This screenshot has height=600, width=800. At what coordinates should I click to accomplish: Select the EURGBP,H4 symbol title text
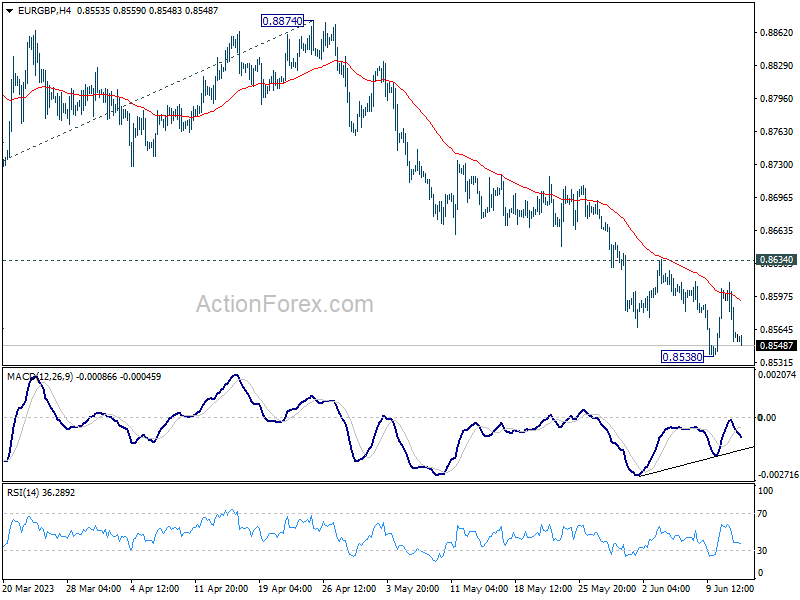(x=44, y=10)
